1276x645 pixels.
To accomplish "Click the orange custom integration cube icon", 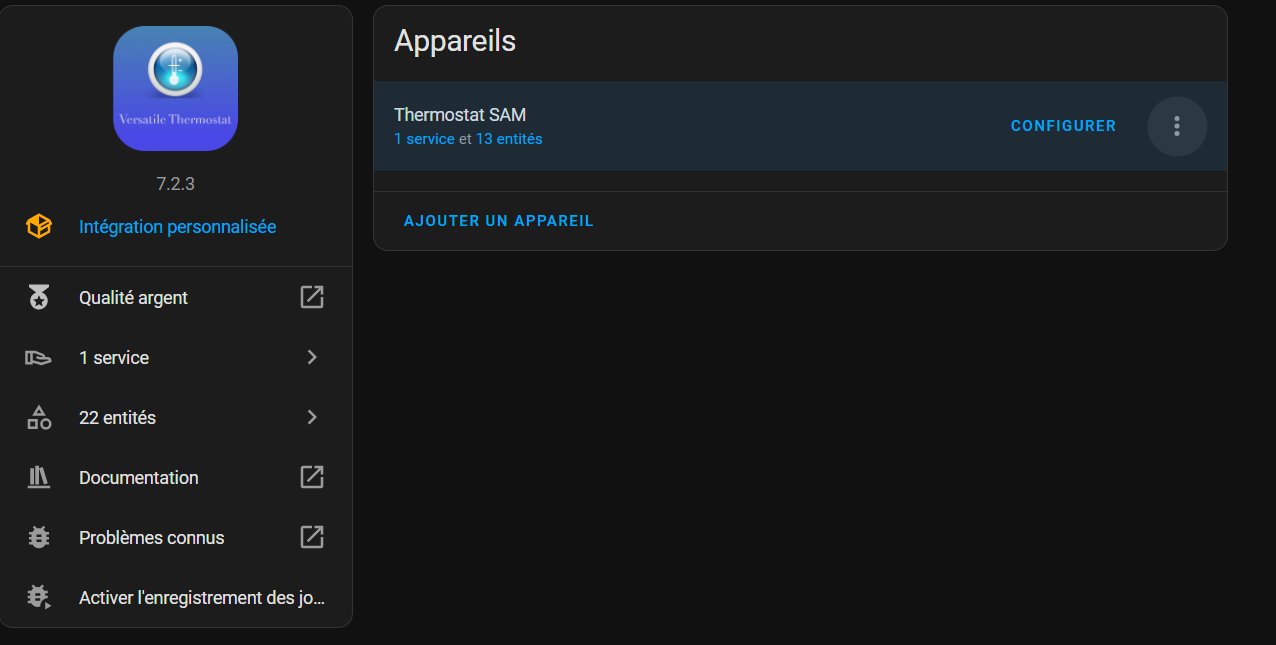I will pos(39,227).
